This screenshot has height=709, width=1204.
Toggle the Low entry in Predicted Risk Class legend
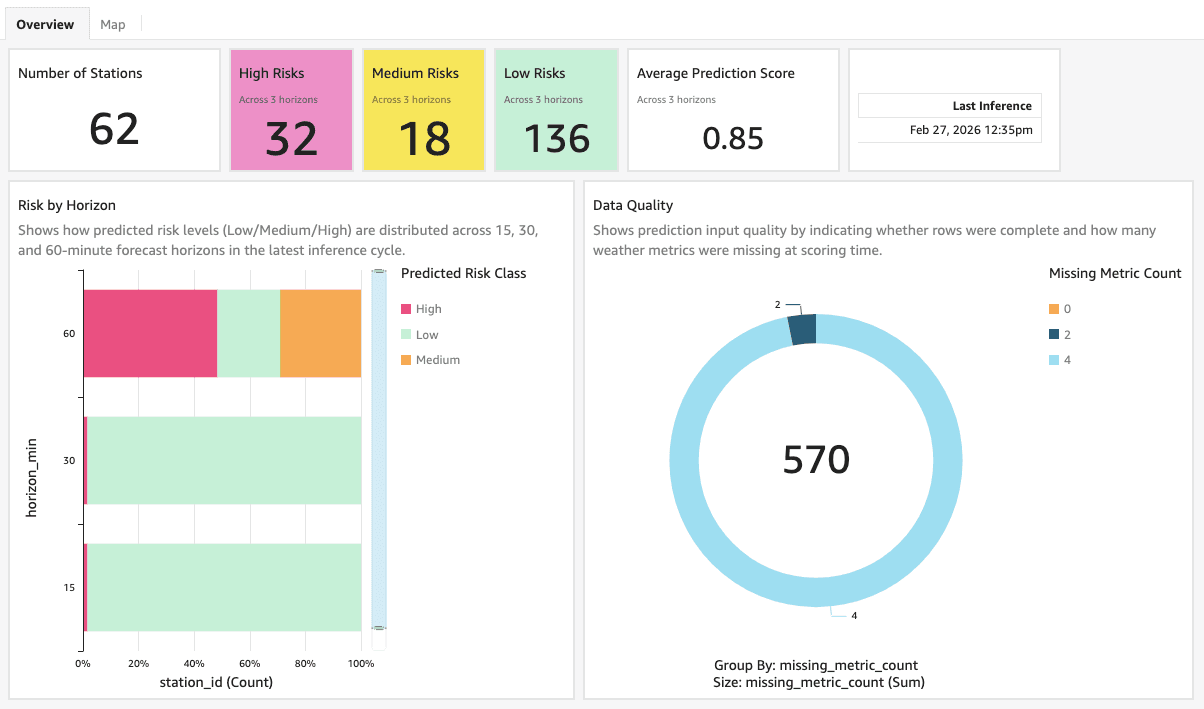click(x=420, y=334)
